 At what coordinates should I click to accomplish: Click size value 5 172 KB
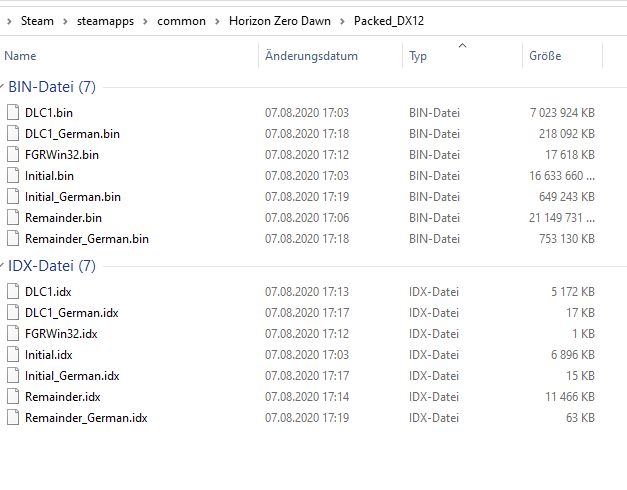point(573,292)
